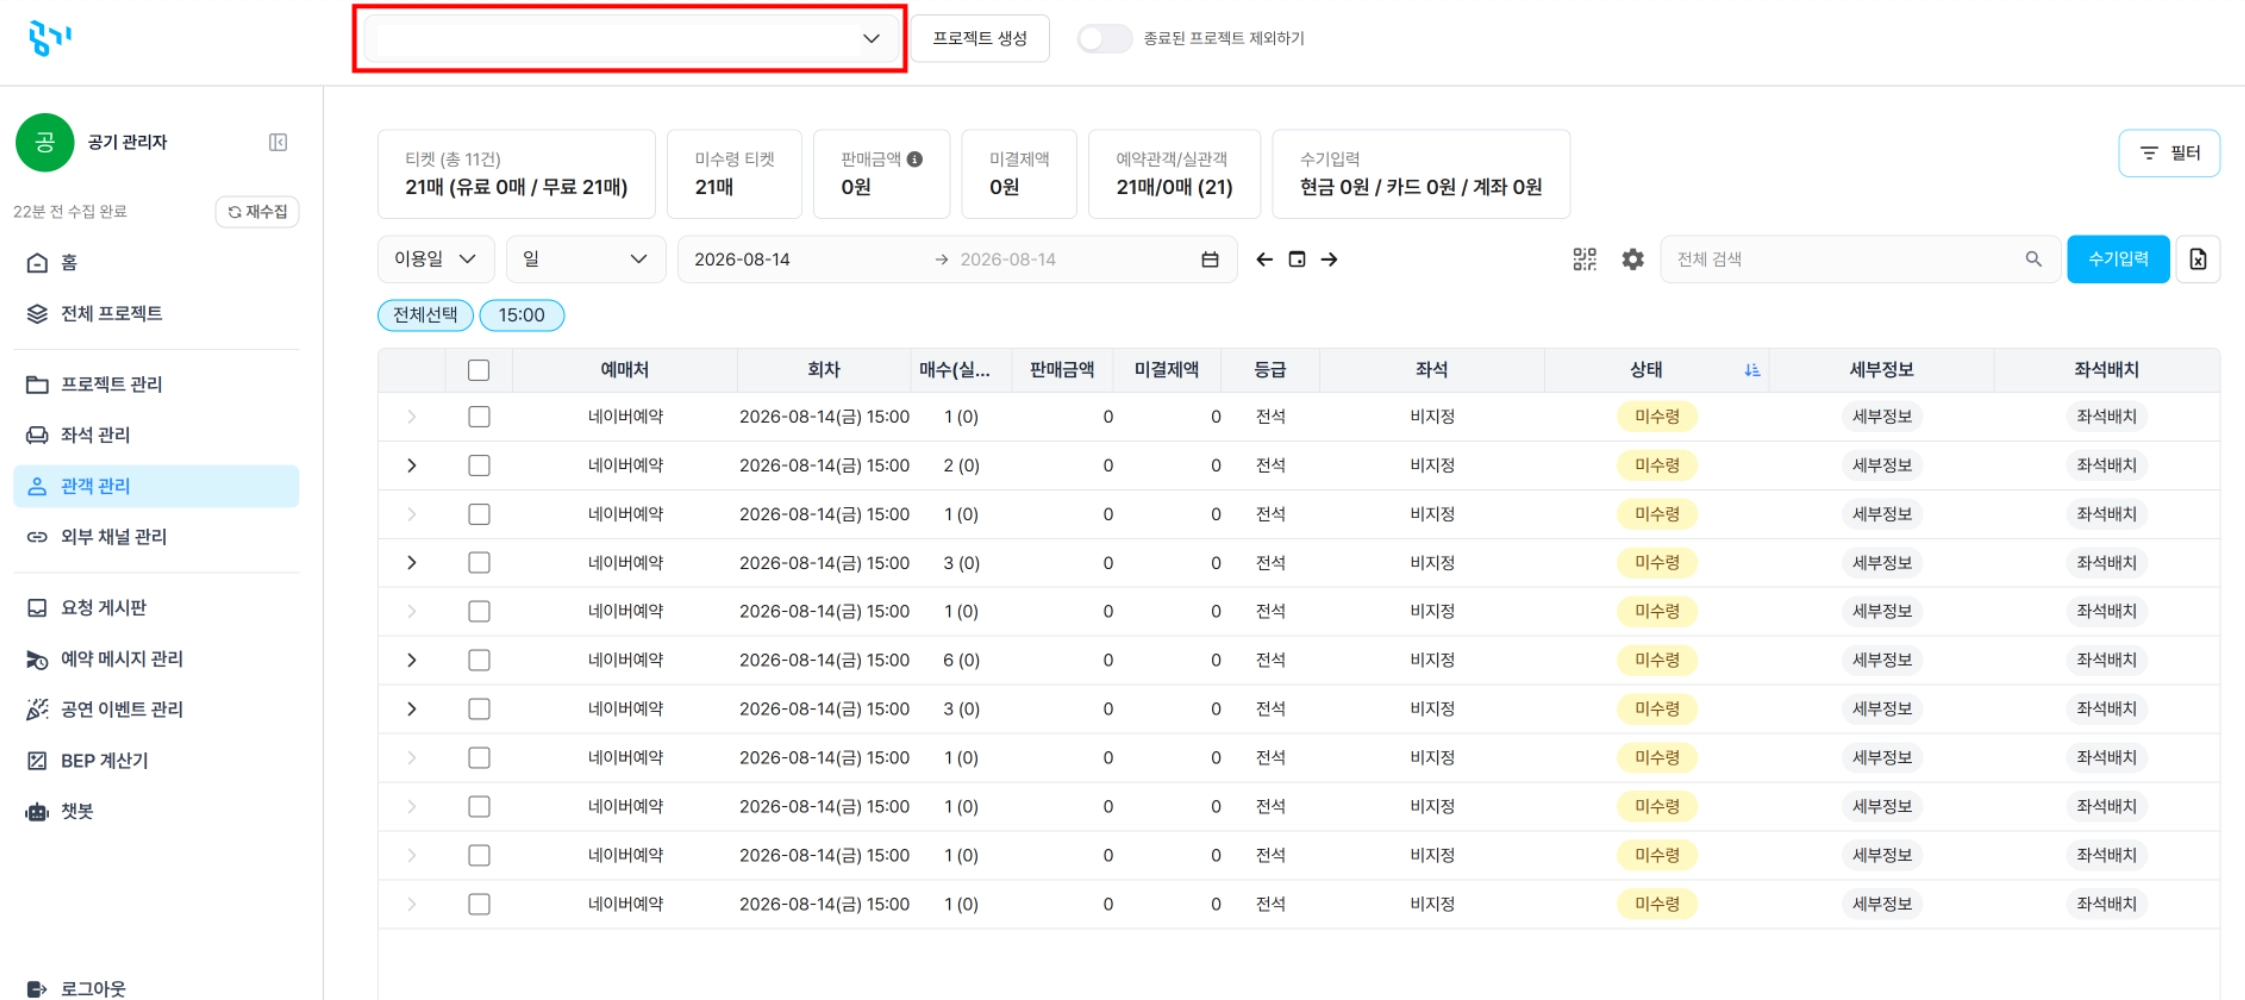Open the 이용일 dropdown
The width and height of the screenshot is (2245, 1000).
point(435,259)
